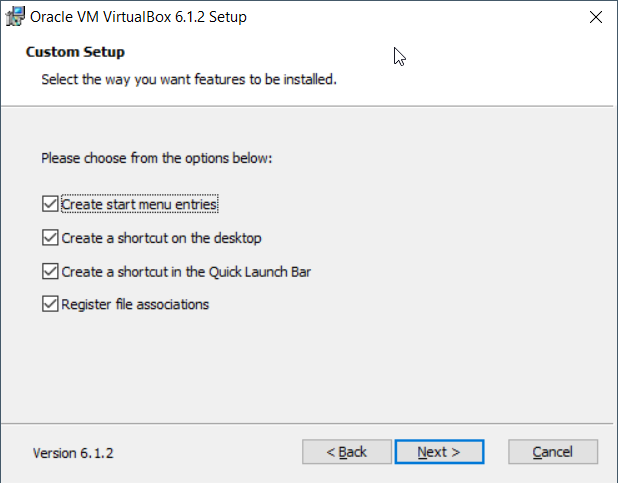Untick the Register file associations checkbox

pyautogui.click(x=50, y=304)
